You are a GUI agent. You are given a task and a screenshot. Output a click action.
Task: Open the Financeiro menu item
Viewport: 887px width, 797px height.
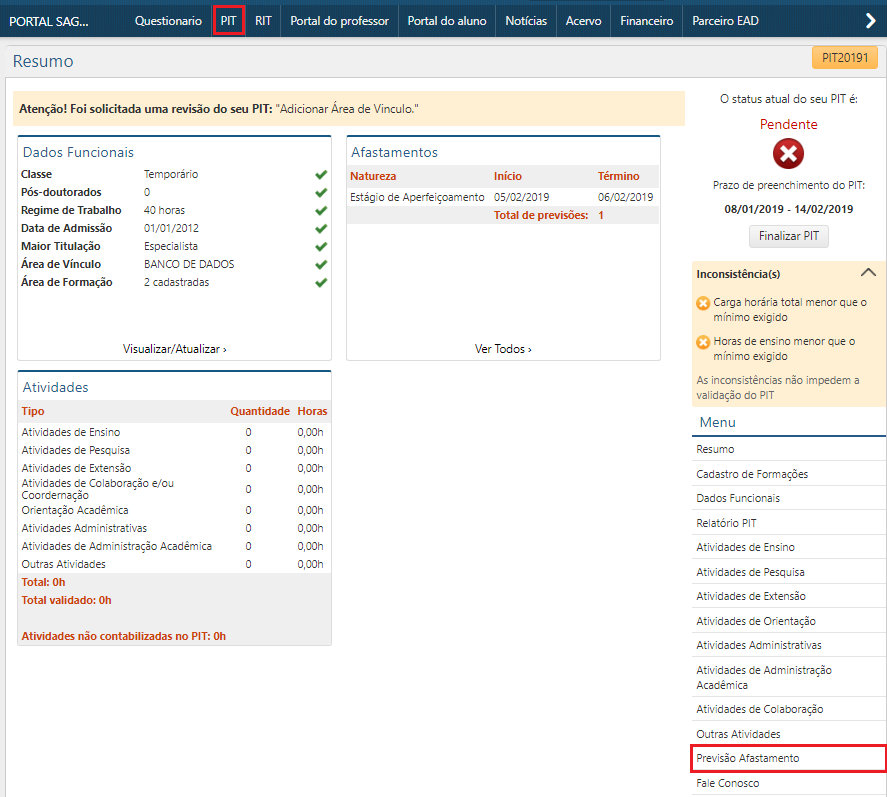point(646,20)
